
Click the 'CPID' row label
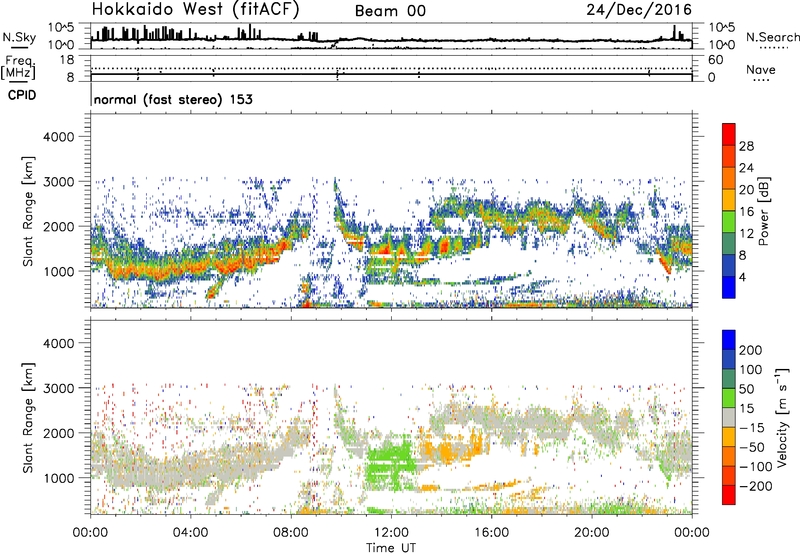pos(22,95)
